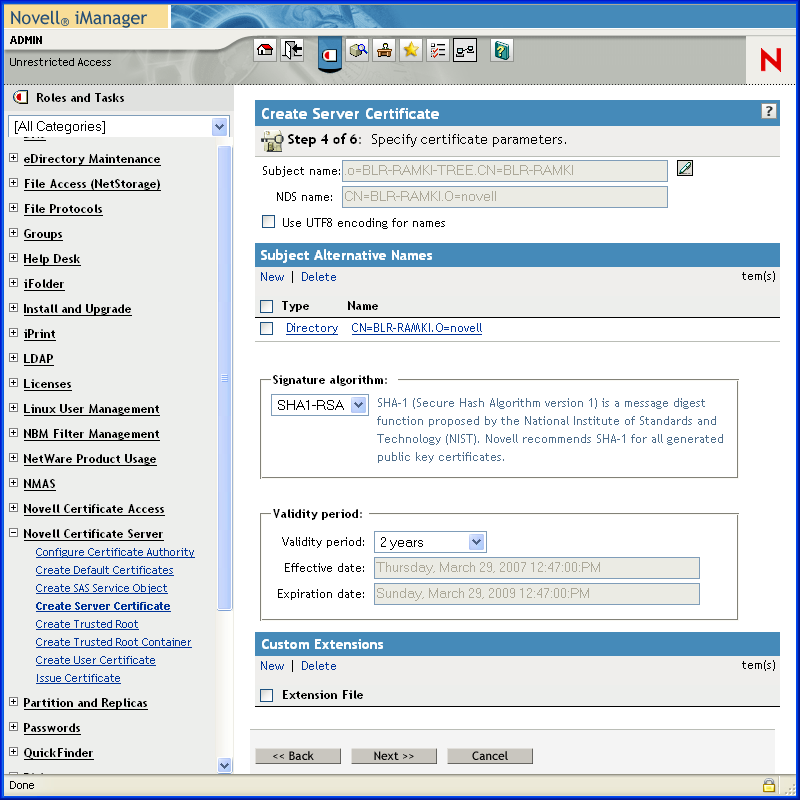Expand Partition and Replicas category

14,702
